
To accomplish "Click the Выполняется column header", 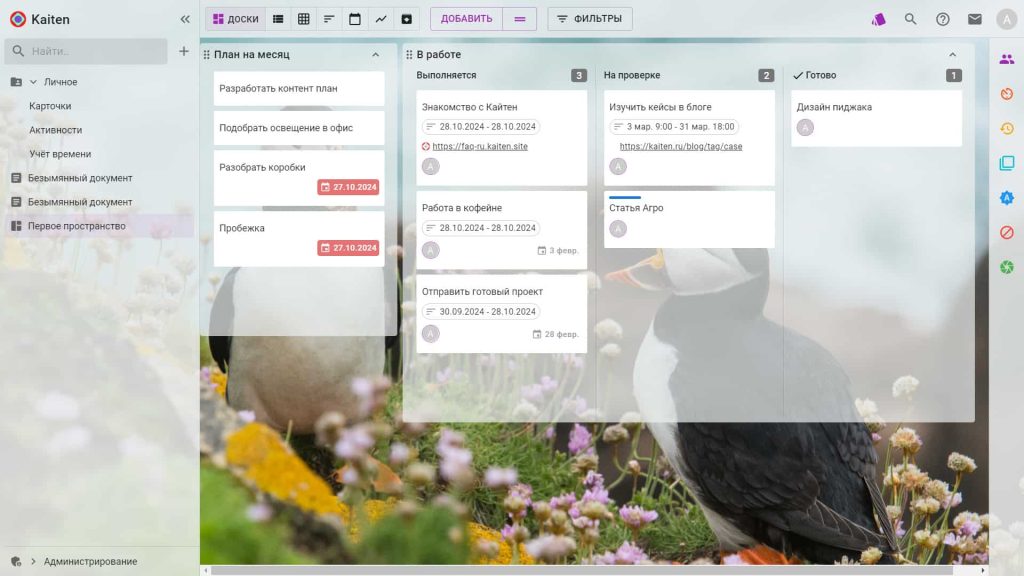I will click(446, 75).
